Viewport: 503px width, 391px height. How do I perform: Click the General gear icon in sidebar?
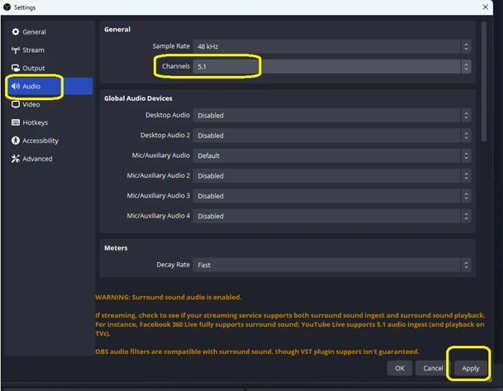pos(15,32)
